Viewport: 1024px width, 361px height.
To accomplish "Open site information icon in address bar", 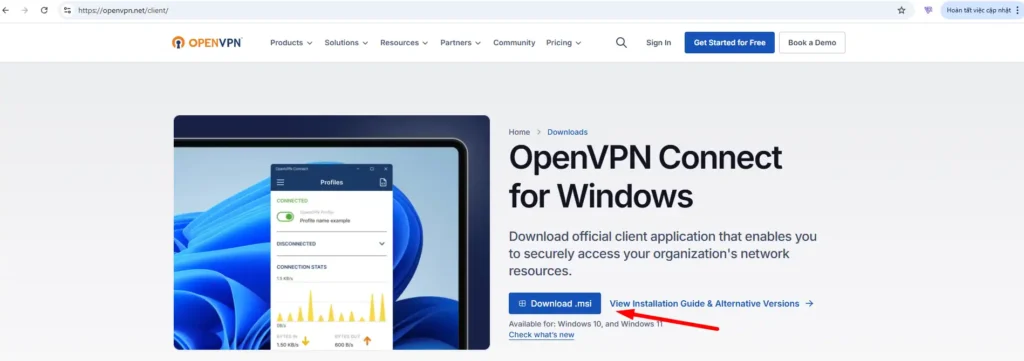I will point(67,10).
